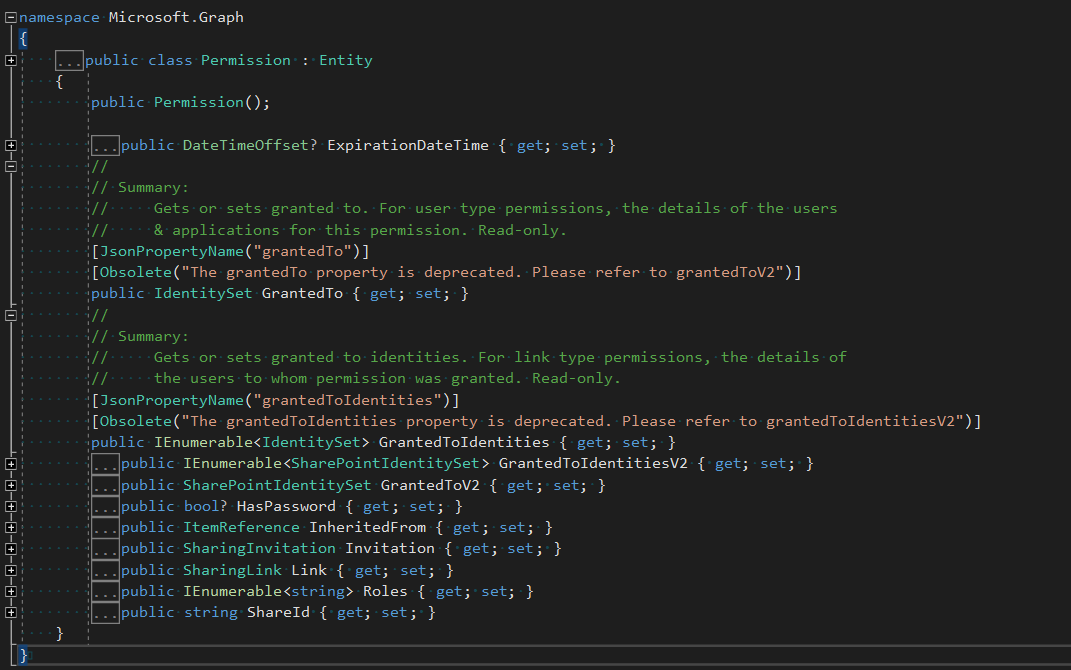Screen dimensions: 1071x670
Task: Click the Obsolete attribute mentioning grantedToV2
Action: [x=446, y=273]
